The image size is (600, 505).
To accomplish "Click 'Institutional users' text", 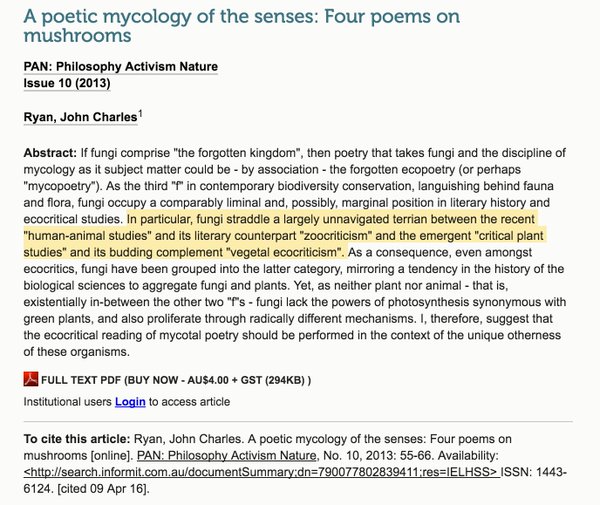I will [x=67, y=402].
